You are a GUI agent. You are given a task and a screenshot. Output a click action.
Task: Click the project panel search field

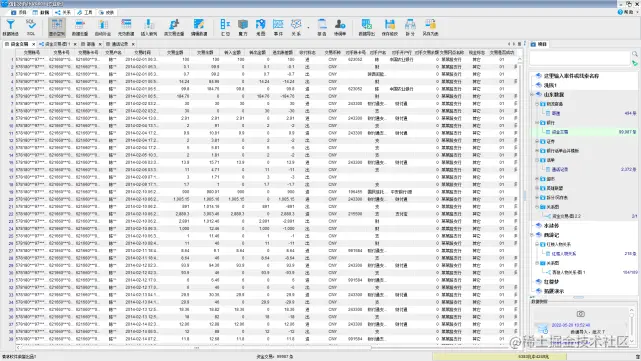pos(580,58)
